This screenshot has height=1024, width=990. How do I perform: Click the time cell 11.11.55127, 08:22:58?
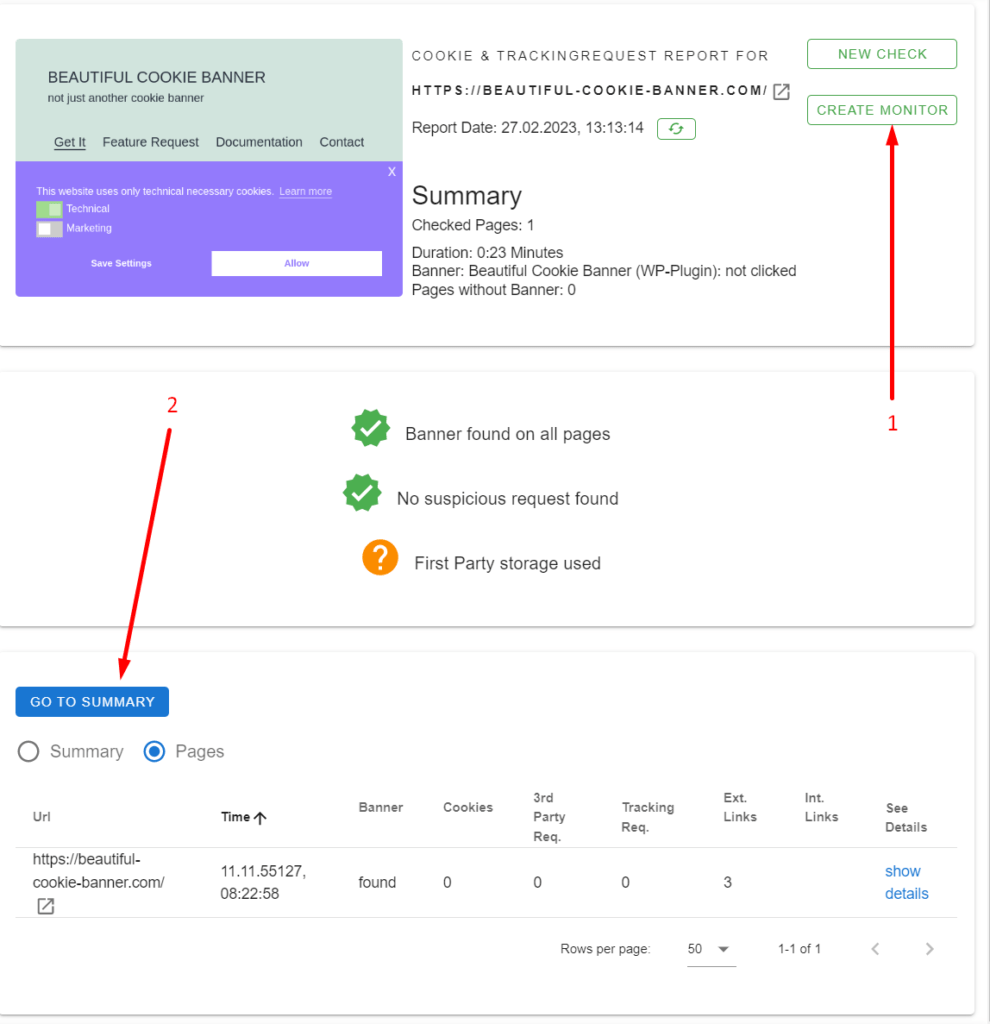(263, 882)
